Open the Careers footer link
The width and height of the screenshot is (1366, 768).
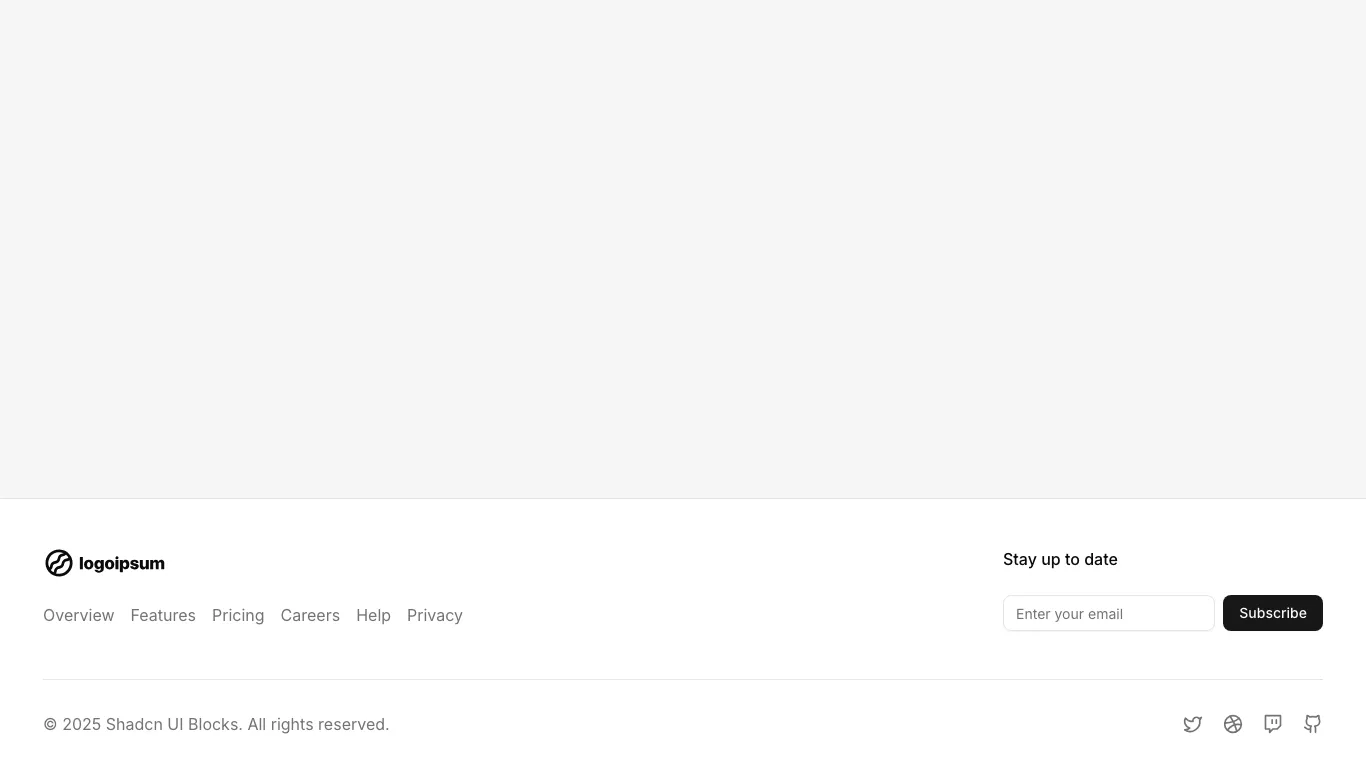(x=310, y=615)
